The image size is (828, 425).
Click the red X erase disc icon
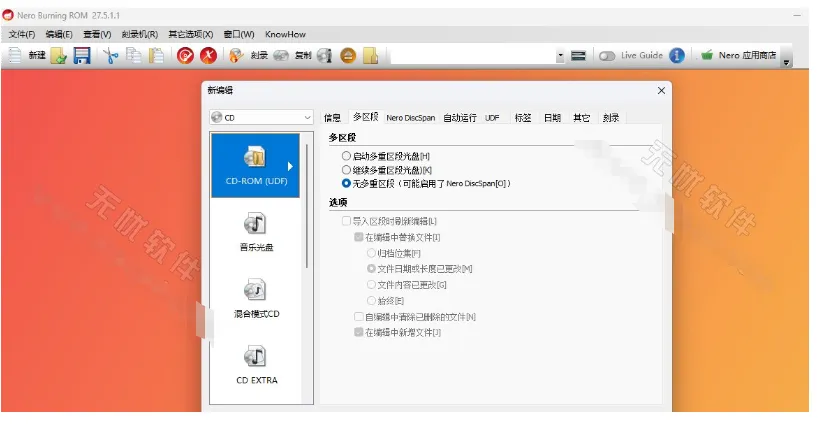pyautogui.click(x=209, y=55)
